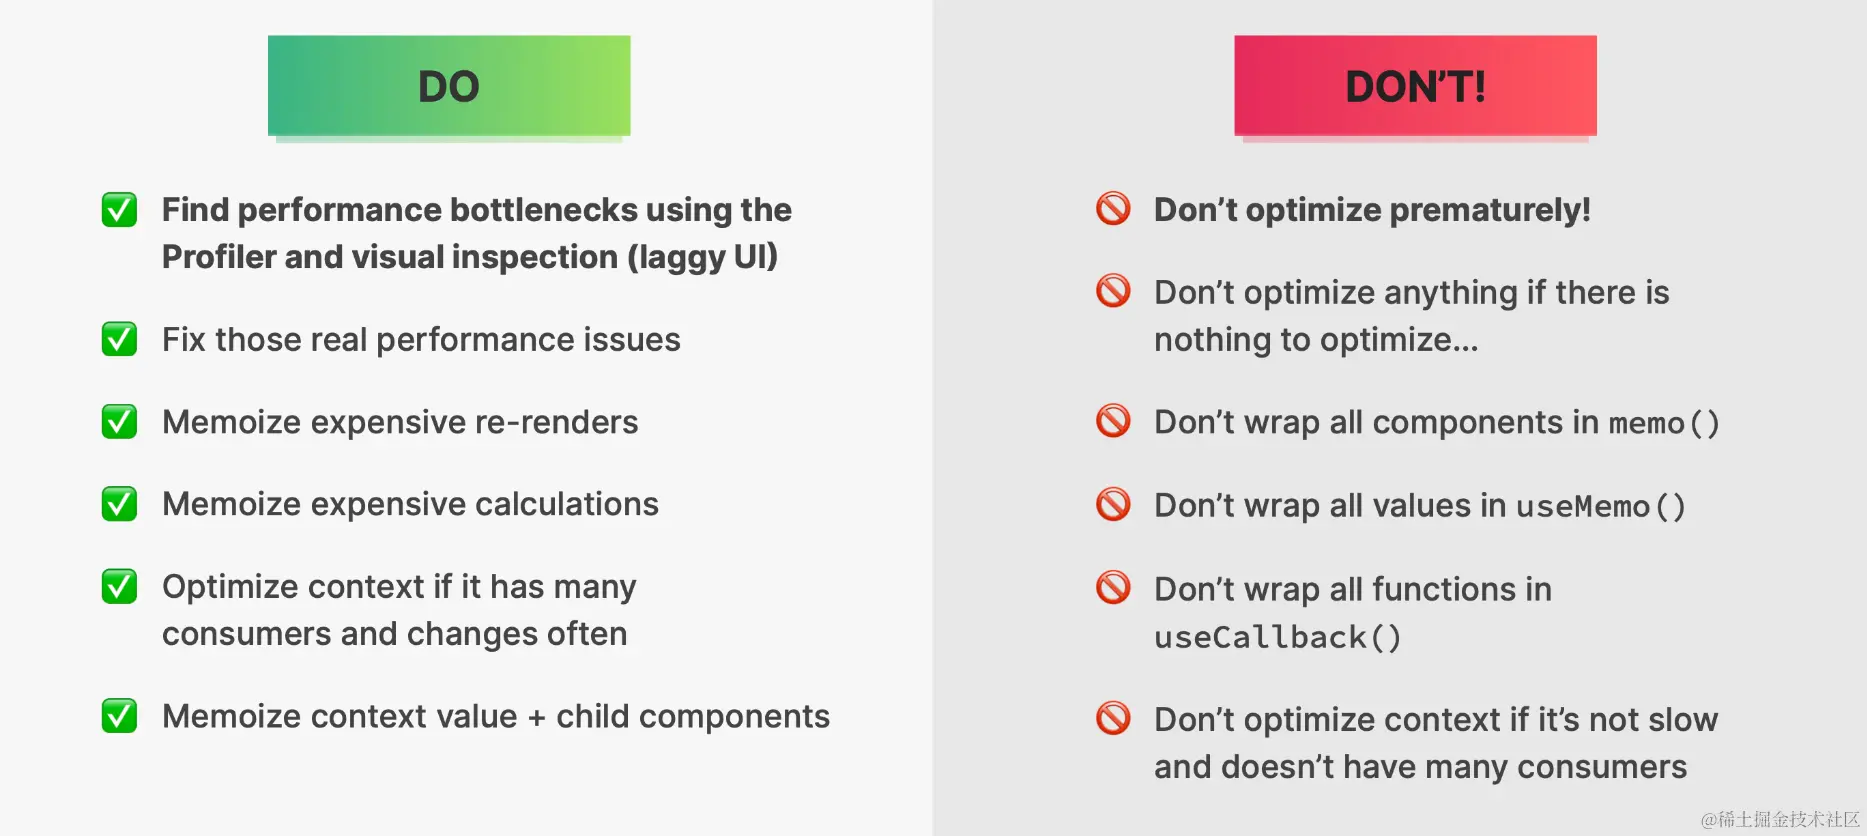Click the green DO banner
This screenshot has width=1867, height=836.
[449, 86]
